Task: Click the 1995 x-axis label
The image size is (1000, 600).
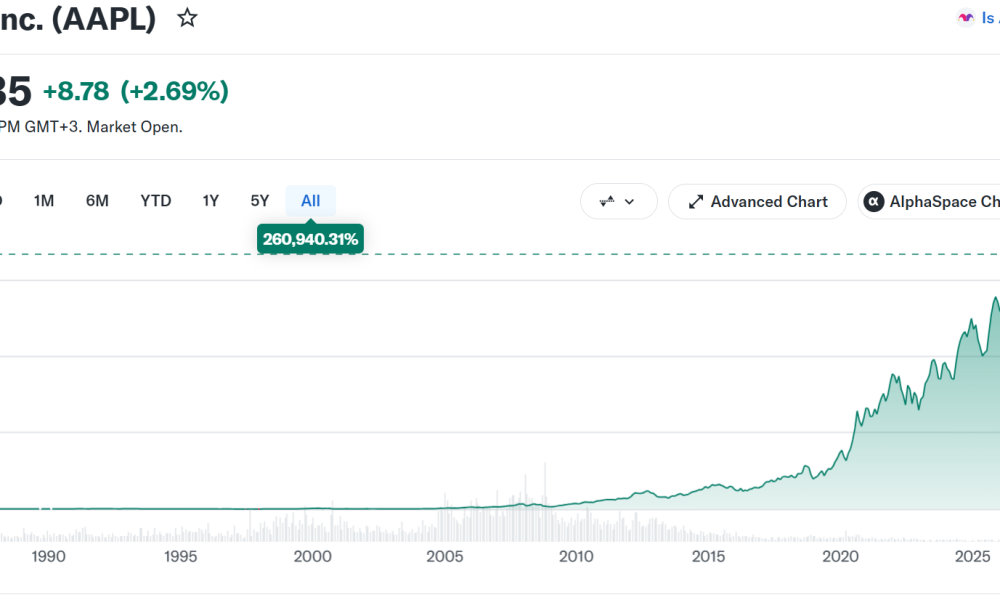Action: tap(180, 557)
